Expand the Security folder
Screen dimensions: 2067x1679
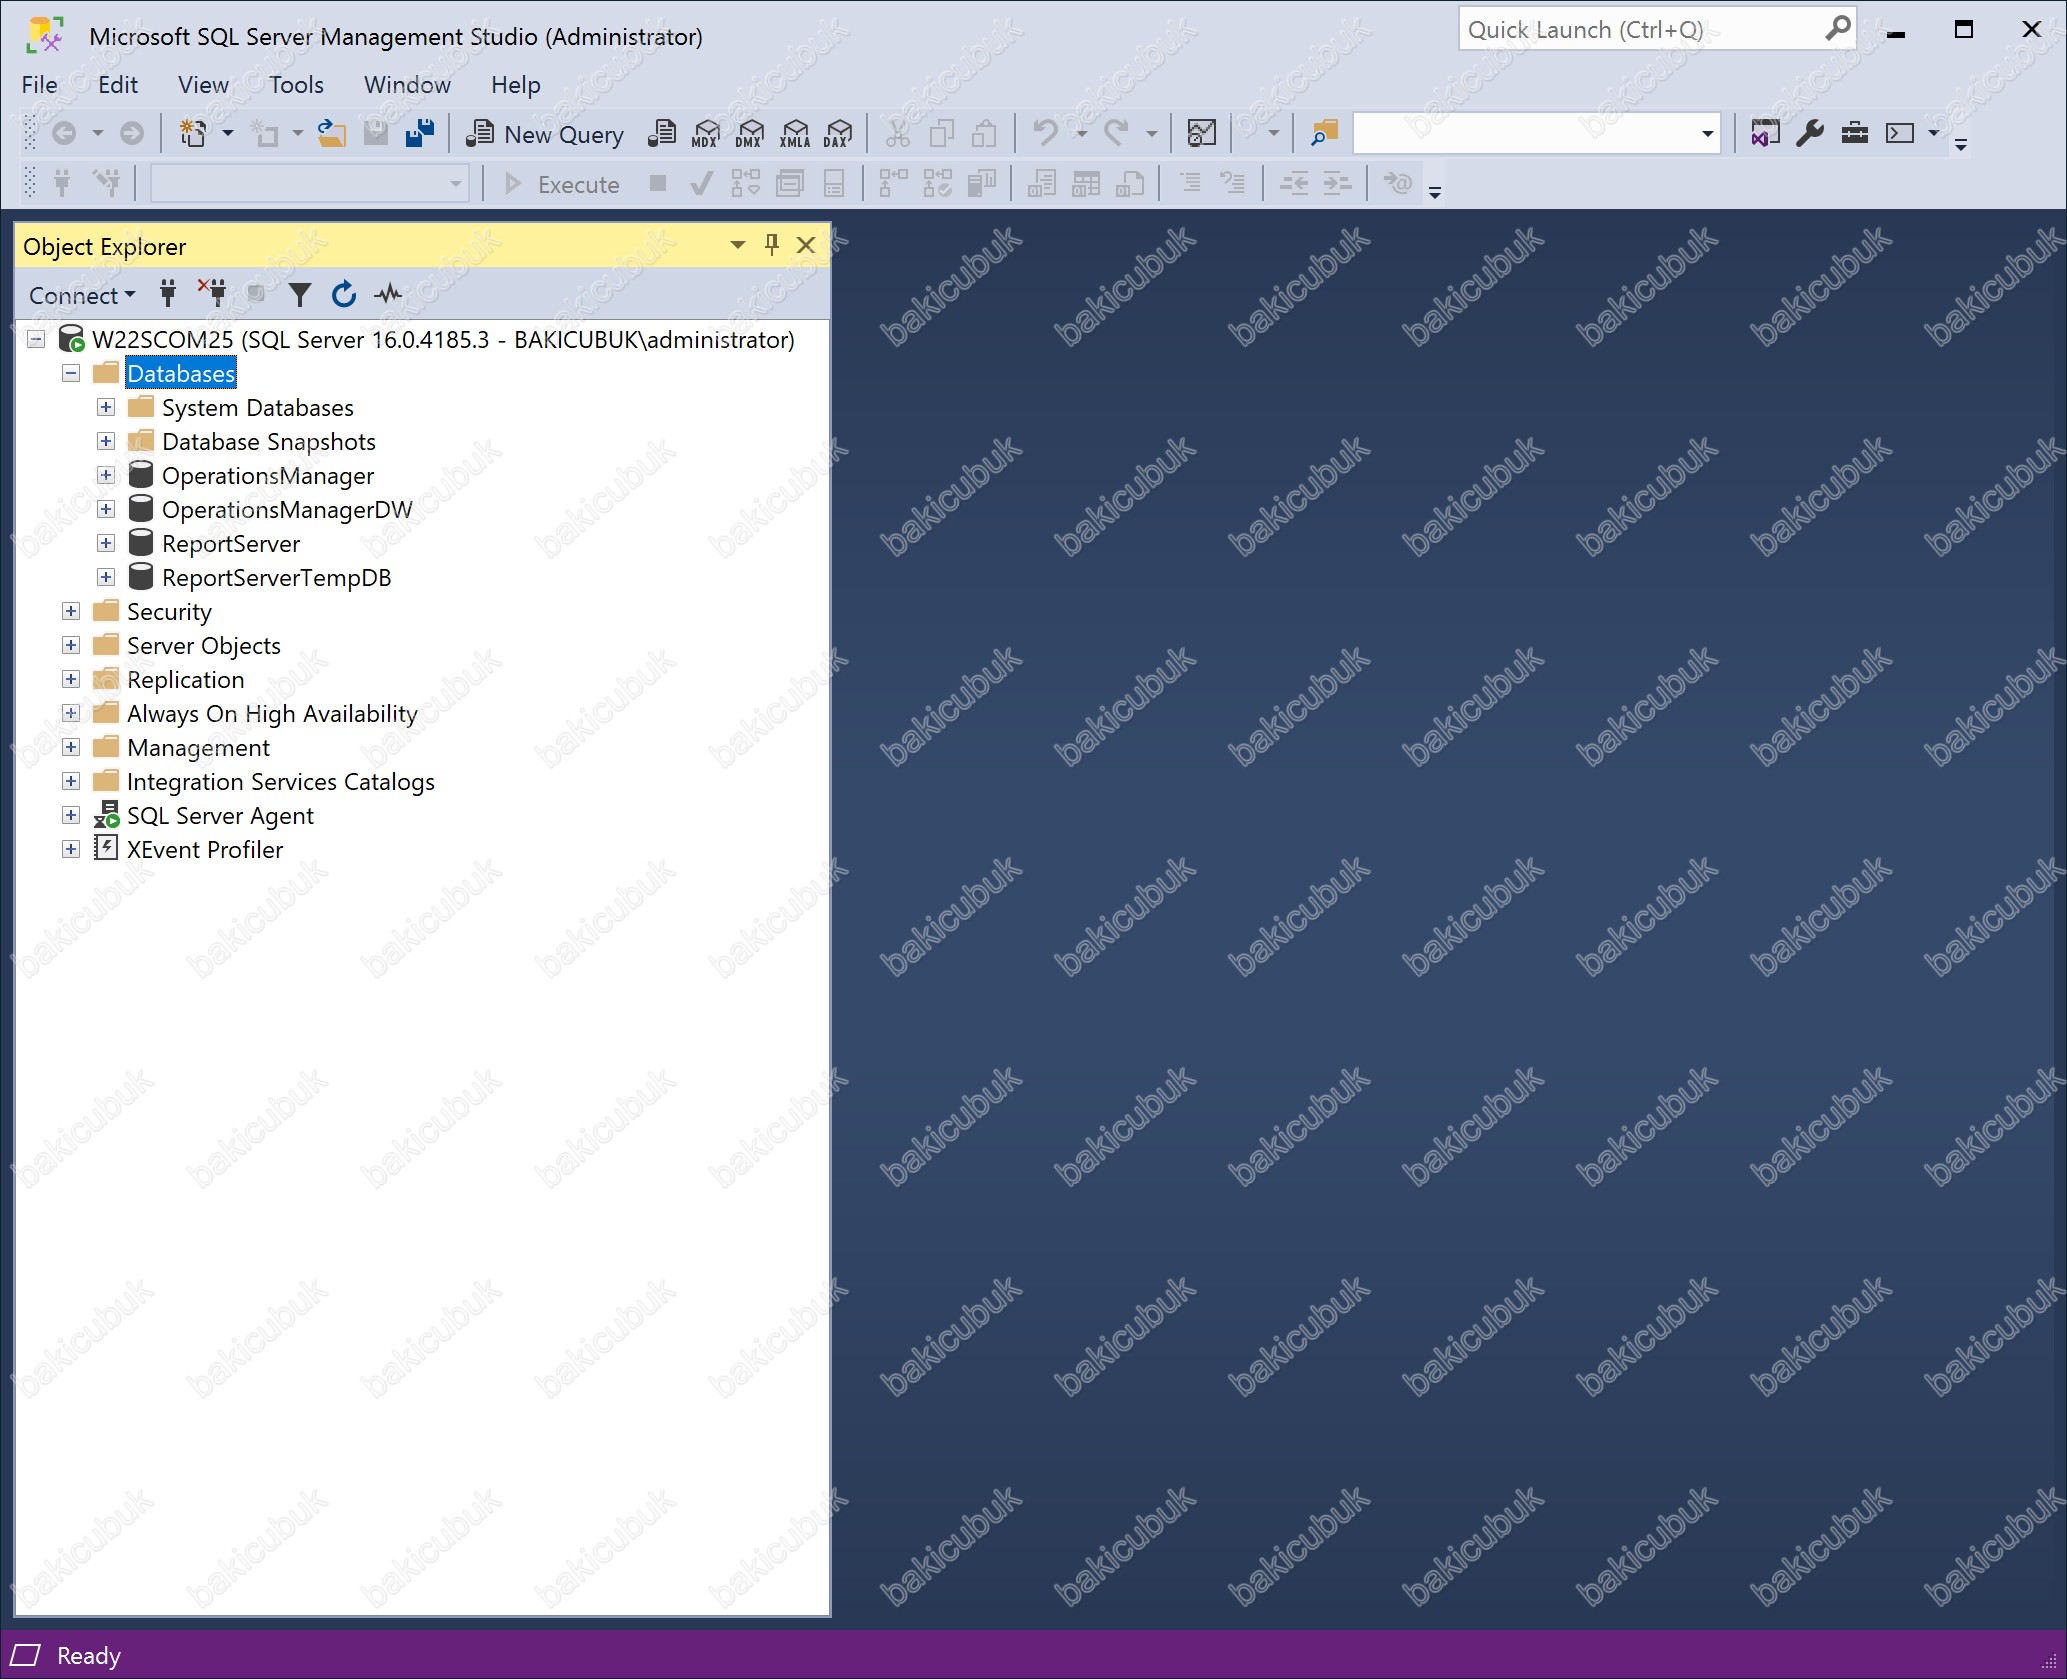click(71, 611)
